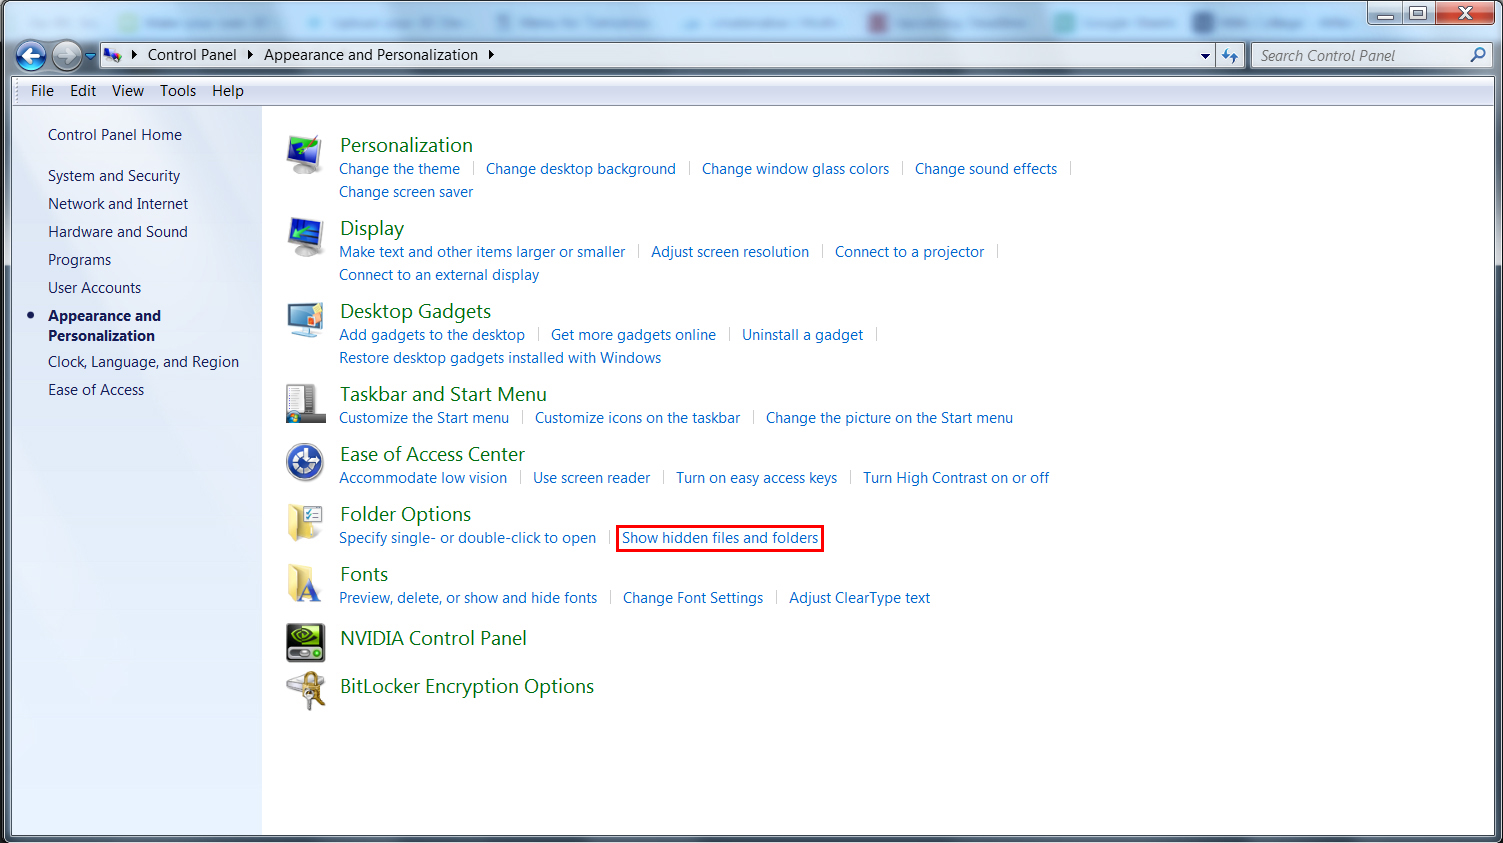1503x843 pixels.
Task: Click Add gadgets to the desktop
Action: pyautogui.click(x=432, y=335)
